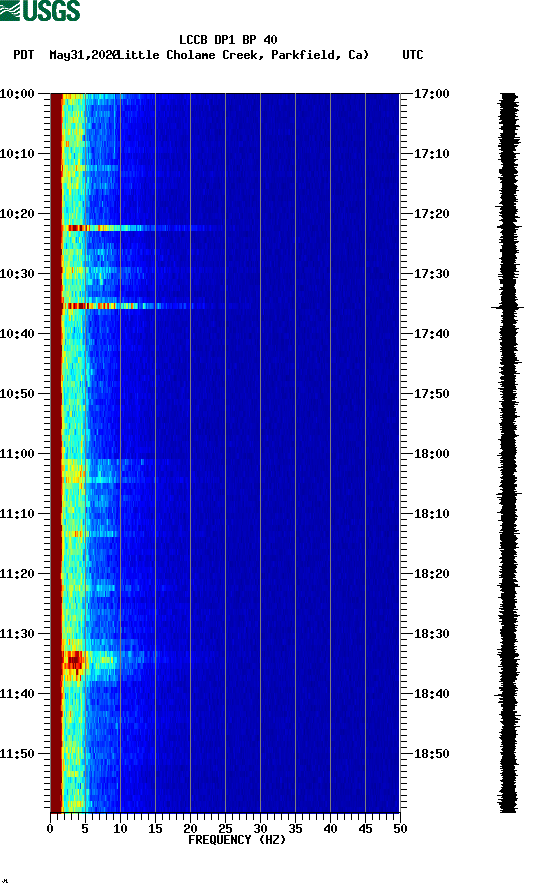Click the 10:20 PDT time label
The image size is (552, 892).
pyautogui.click(x=17, y=214)
